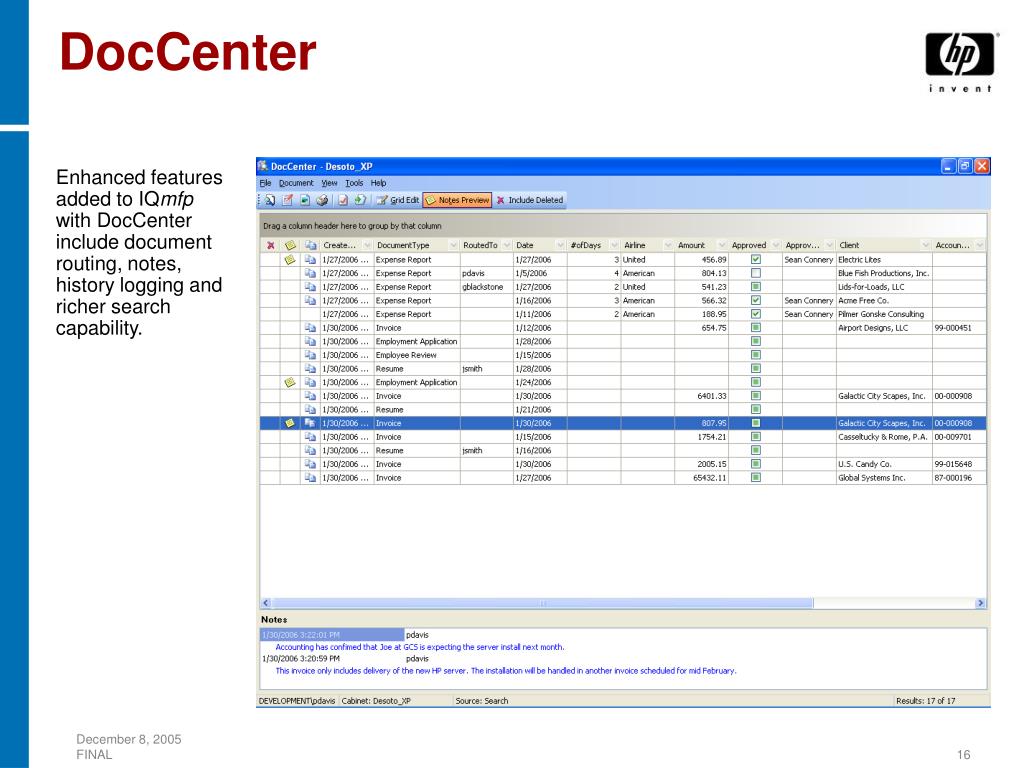The image size is (1024, 768).
Task: Select the note dated 1/30/2006 3:20:59 PM
Action: (x=300, y=659)
